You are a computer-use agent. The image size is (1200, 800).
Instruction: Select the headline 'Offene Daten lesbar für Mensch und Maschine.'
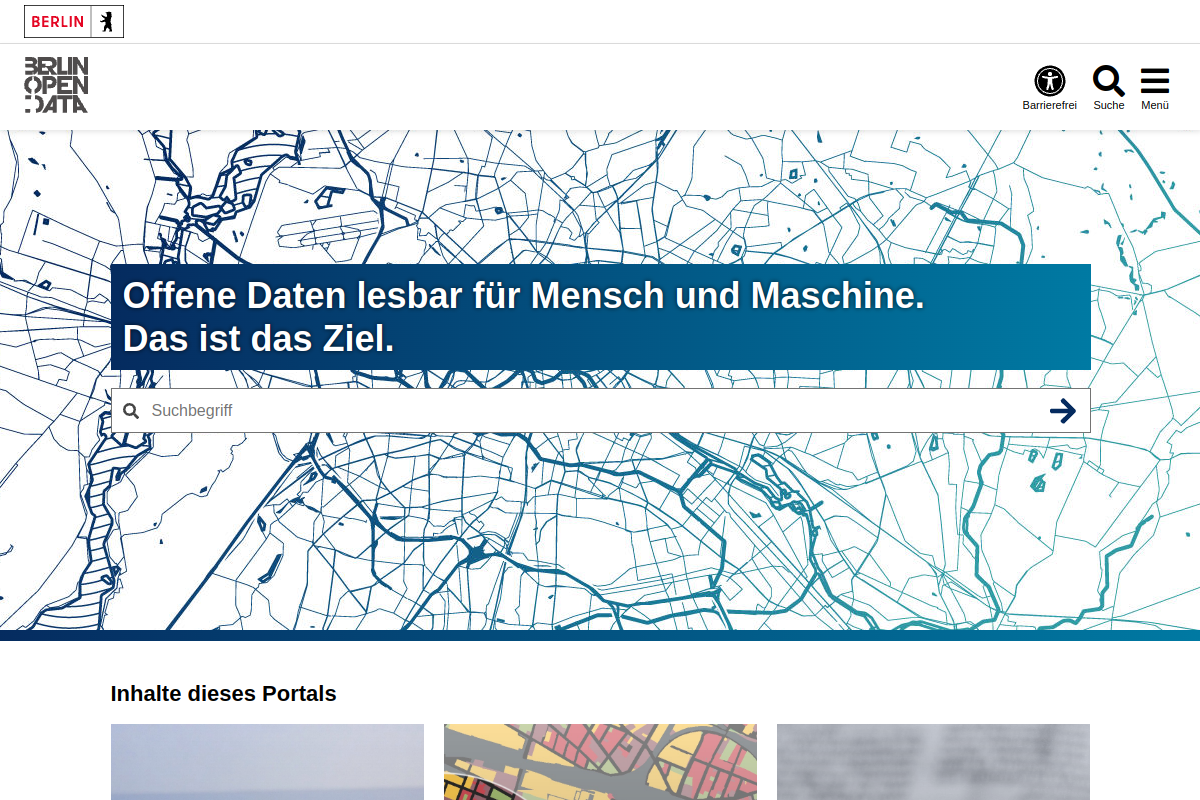pos(524,296)
